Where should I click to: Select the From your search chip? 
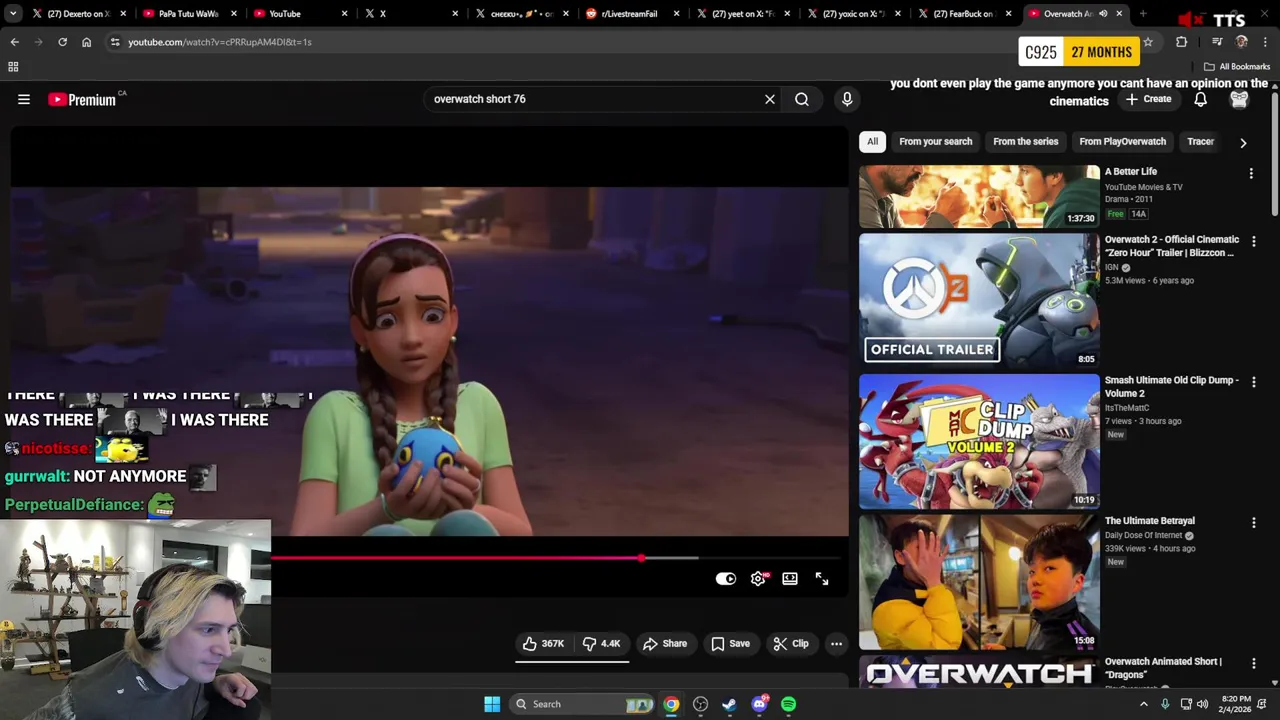point(935,142)
